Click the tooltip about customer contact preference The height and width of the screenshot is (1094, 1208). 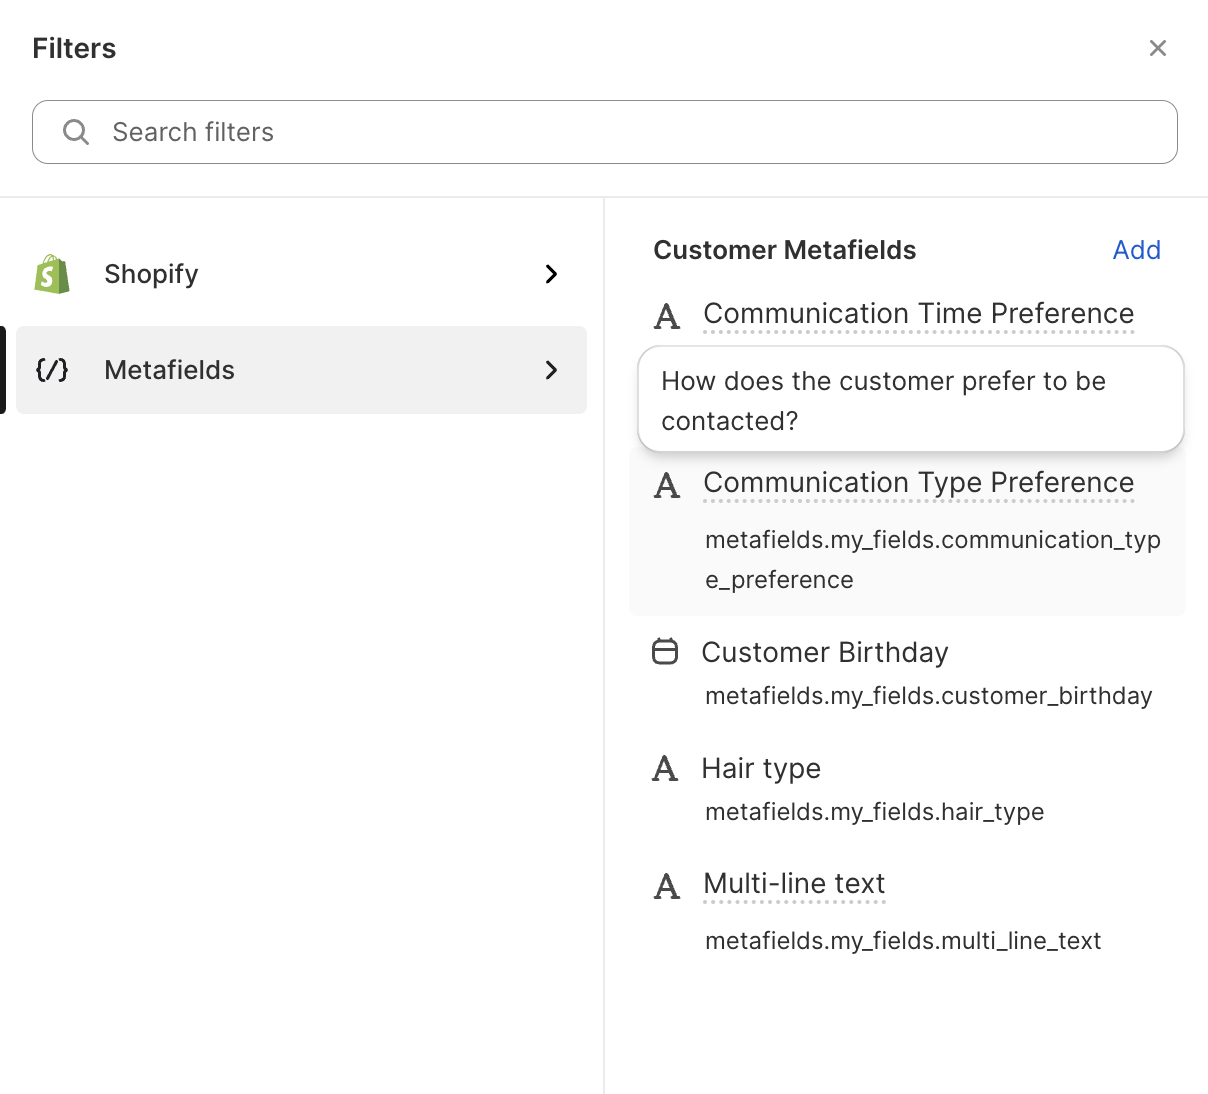tap(911, 400)
